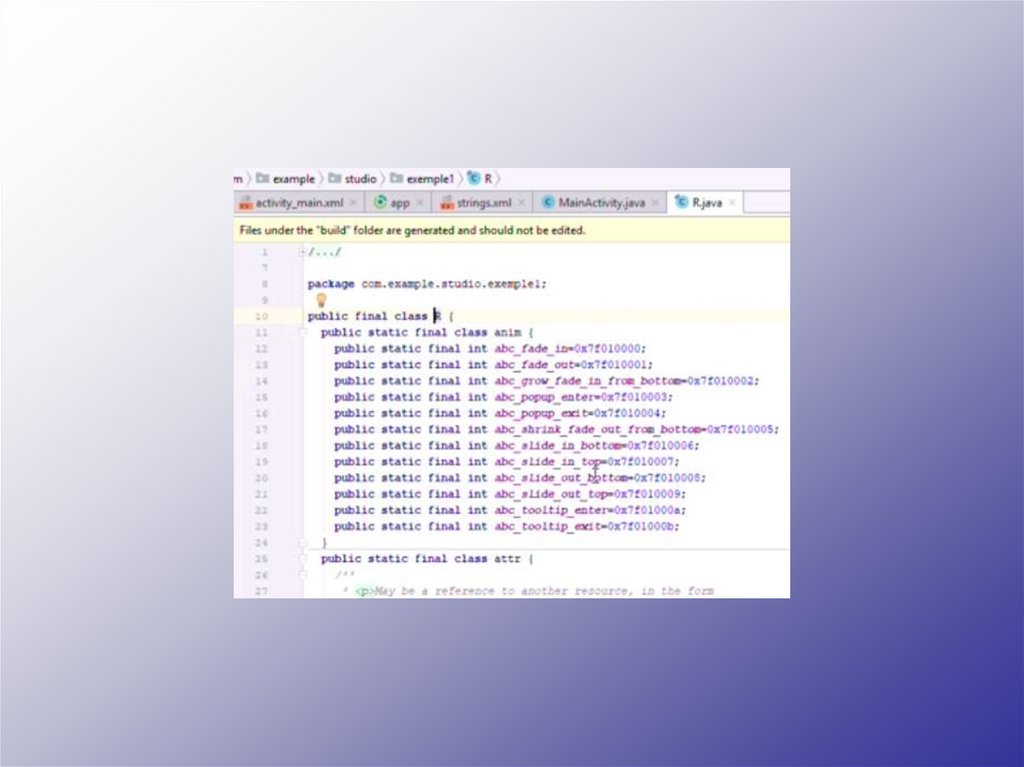Click the example breadcrumb folder
Screen dimensions: 1024x767
286,178
